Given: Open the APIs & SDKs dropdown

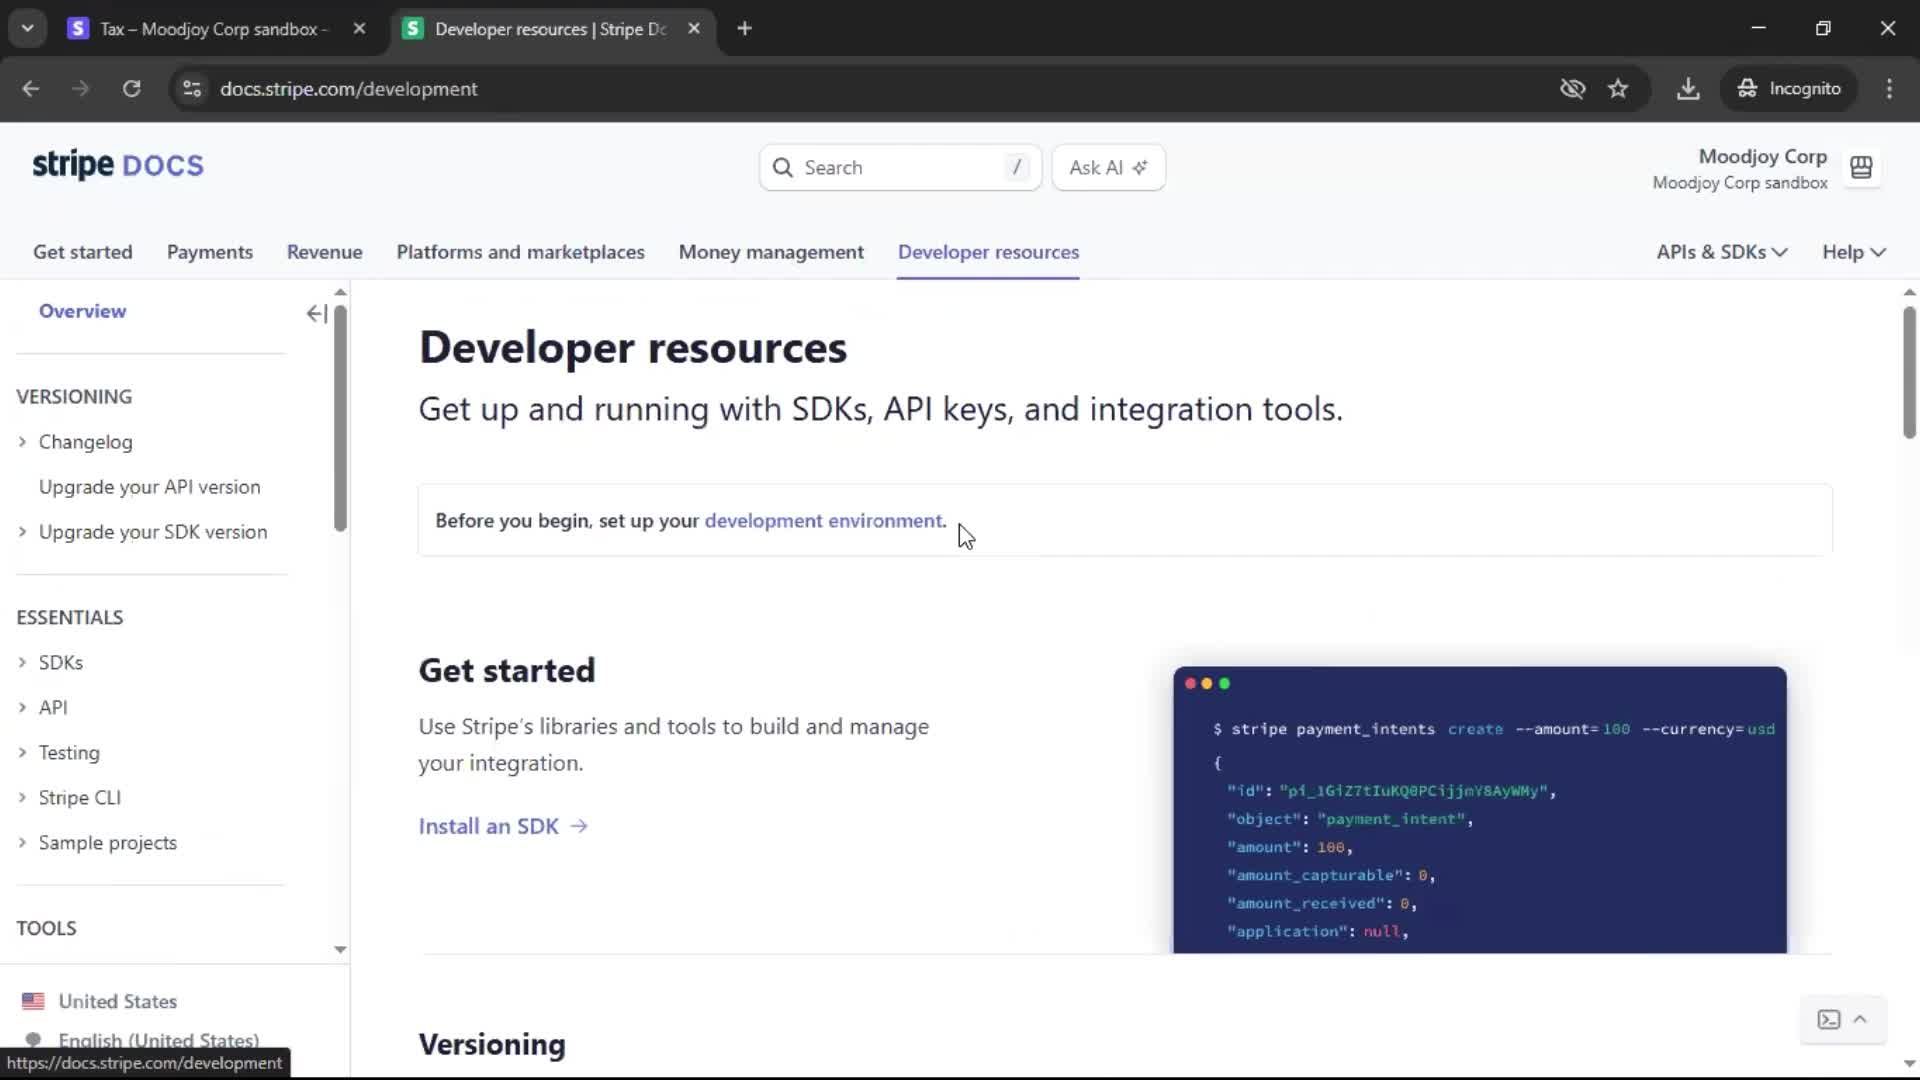Looking at the screenshot, I should 1721,252.
